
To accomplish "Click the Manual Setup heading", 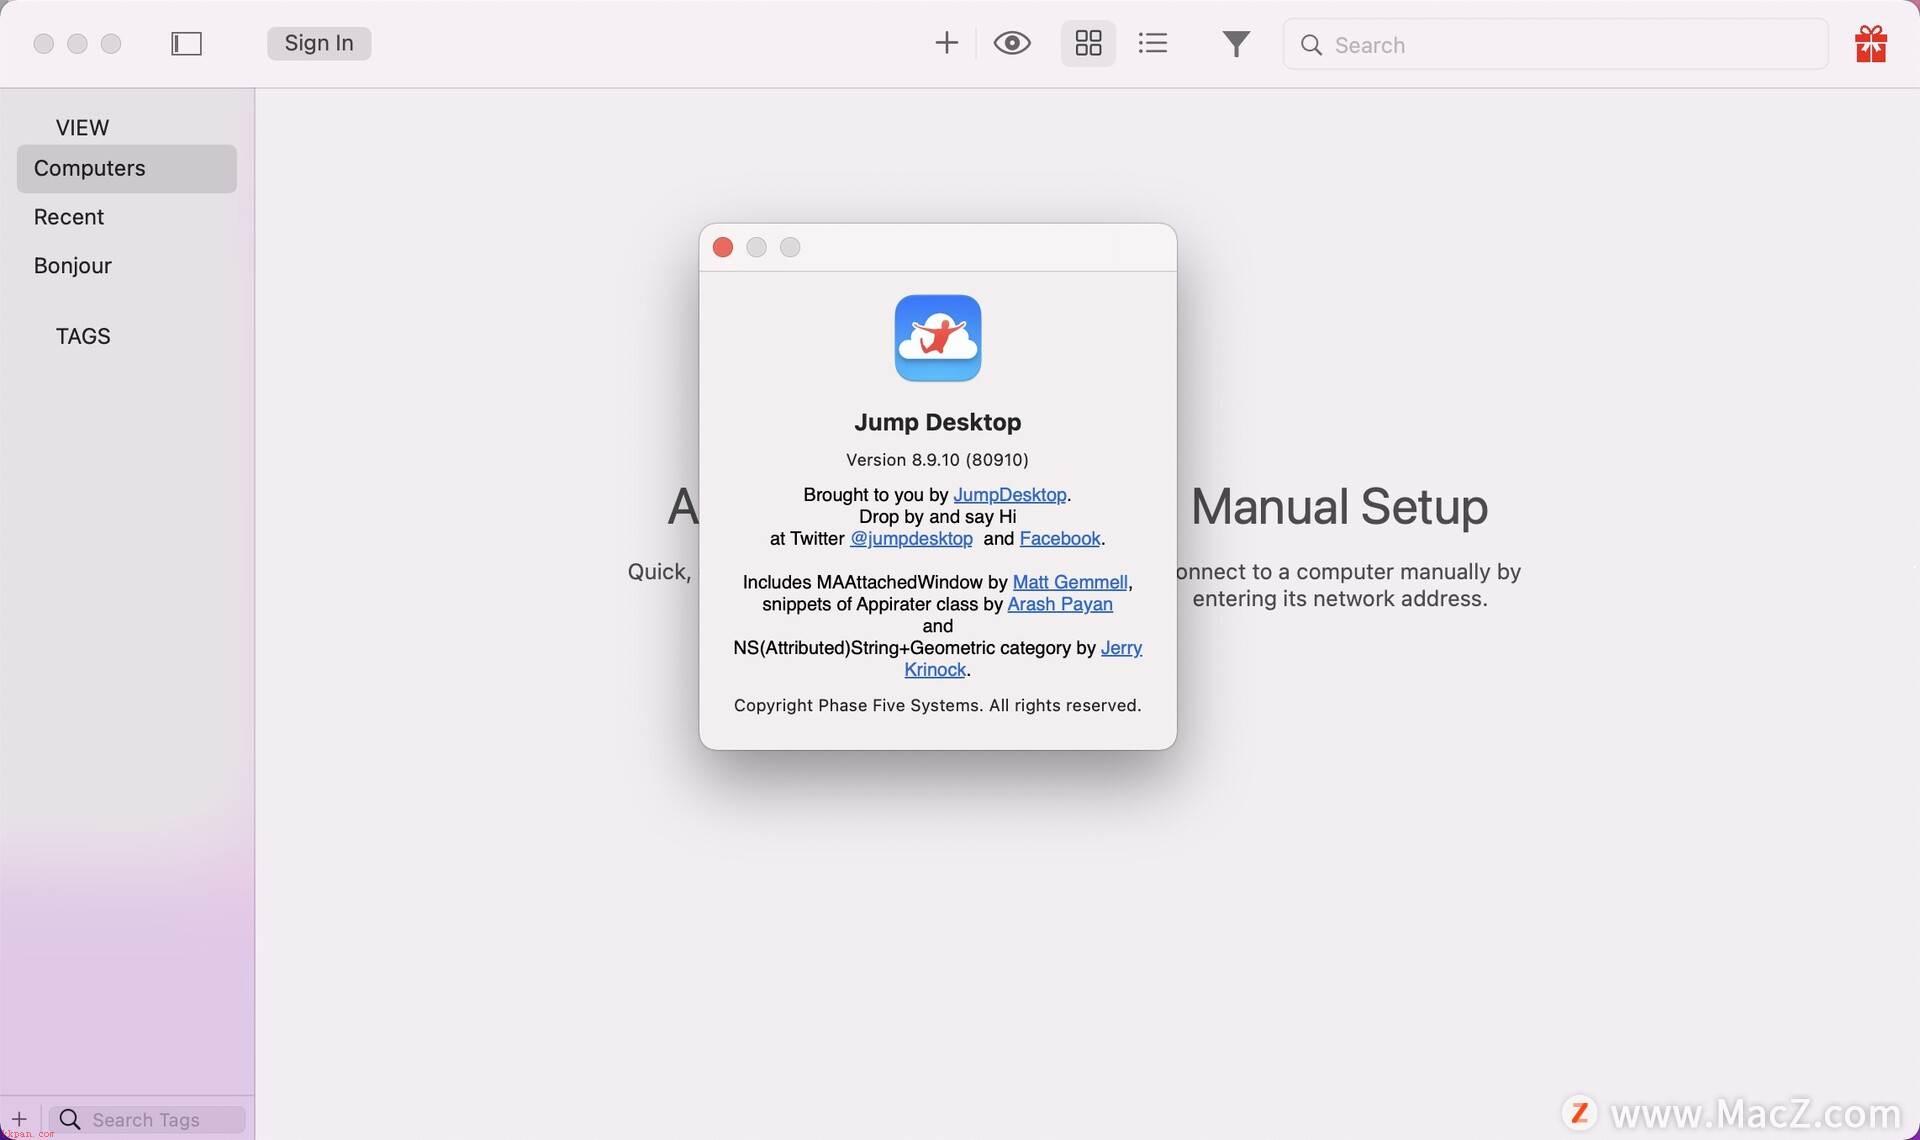I will pyautogui.click(x=1339, y=506).
